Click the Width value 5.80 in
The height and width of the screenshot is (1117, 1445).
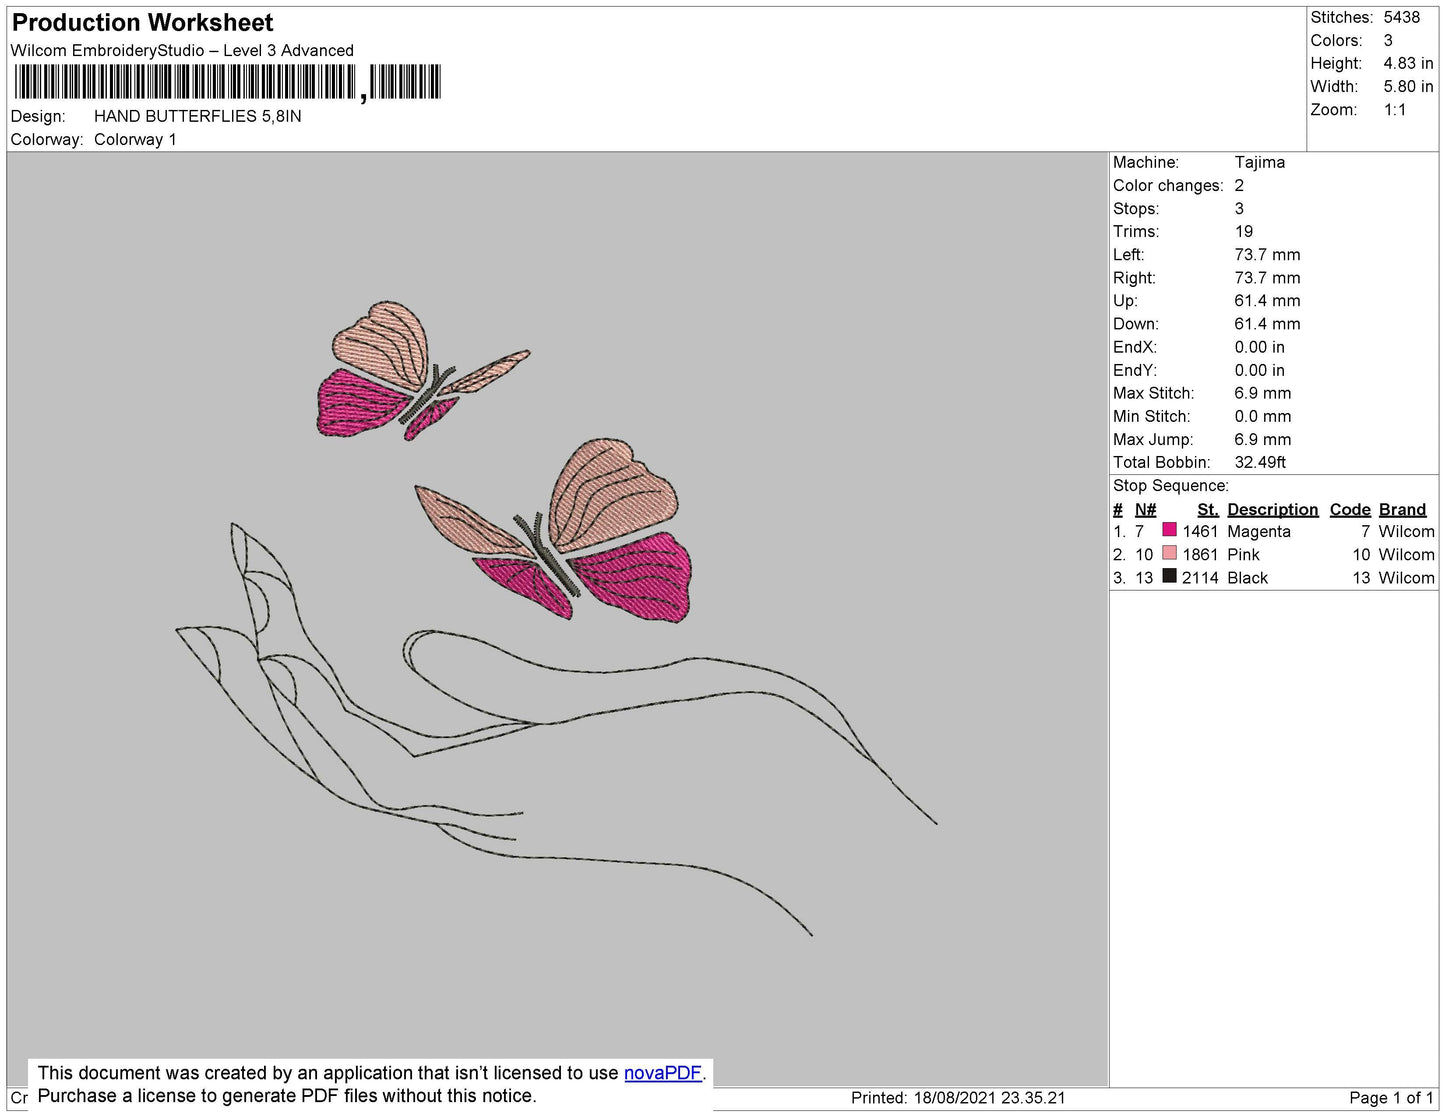pyautogui.click(x=1408, y=86)
